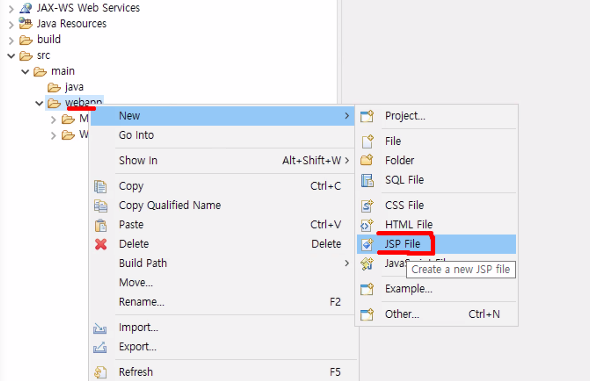Expand the build folder

(x=11, y=40)
